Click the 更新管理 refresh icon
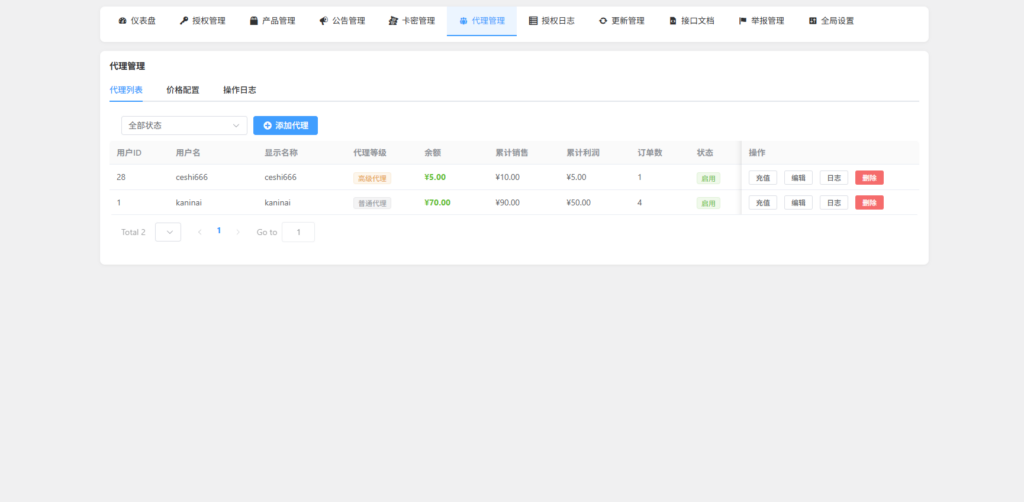The width and height of the screenshot is (1024, 502). pyautogui.click(x=603, y=21)
